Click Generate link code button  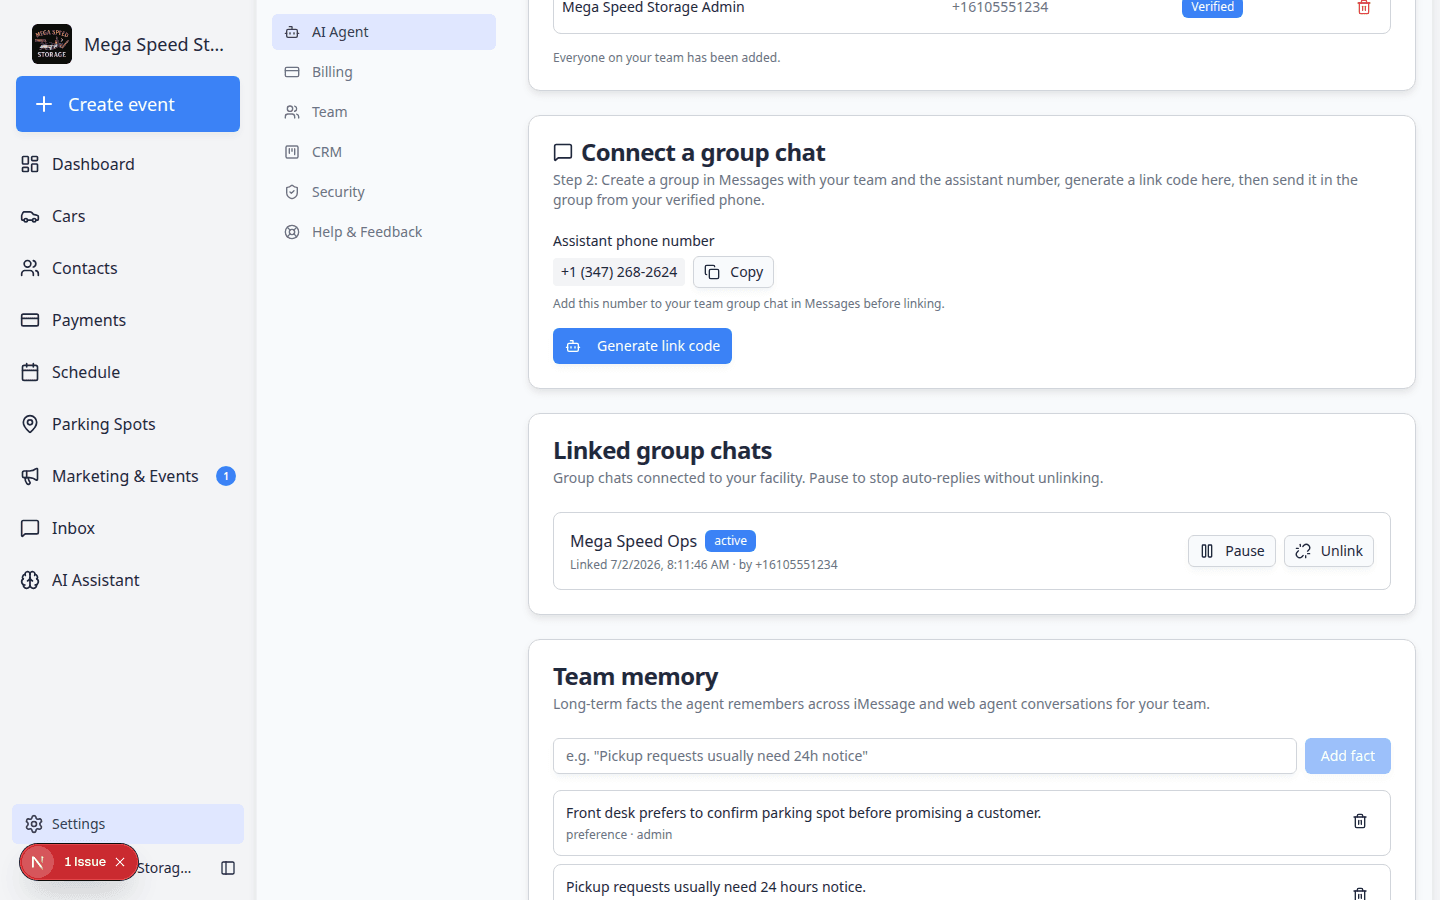click(642, 346)
